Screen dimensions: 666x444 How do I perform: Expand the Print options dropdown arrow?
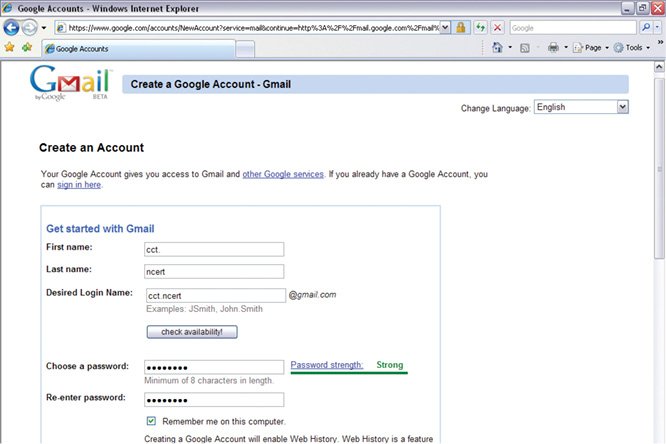(x=565, y=48)
